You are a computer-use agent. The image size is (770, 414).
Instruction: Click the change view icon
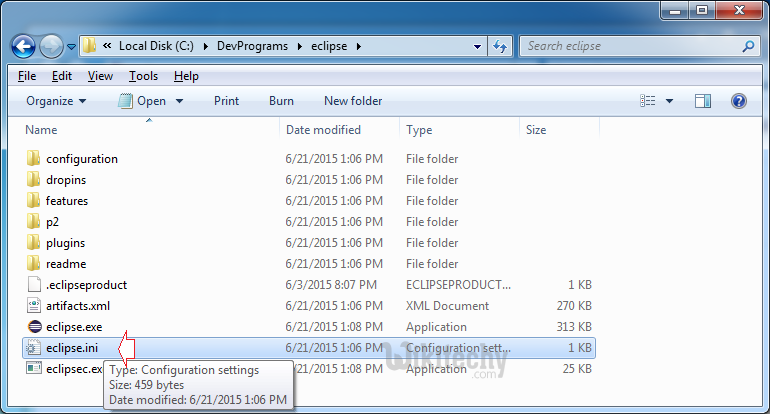click(x=648, y=101)
